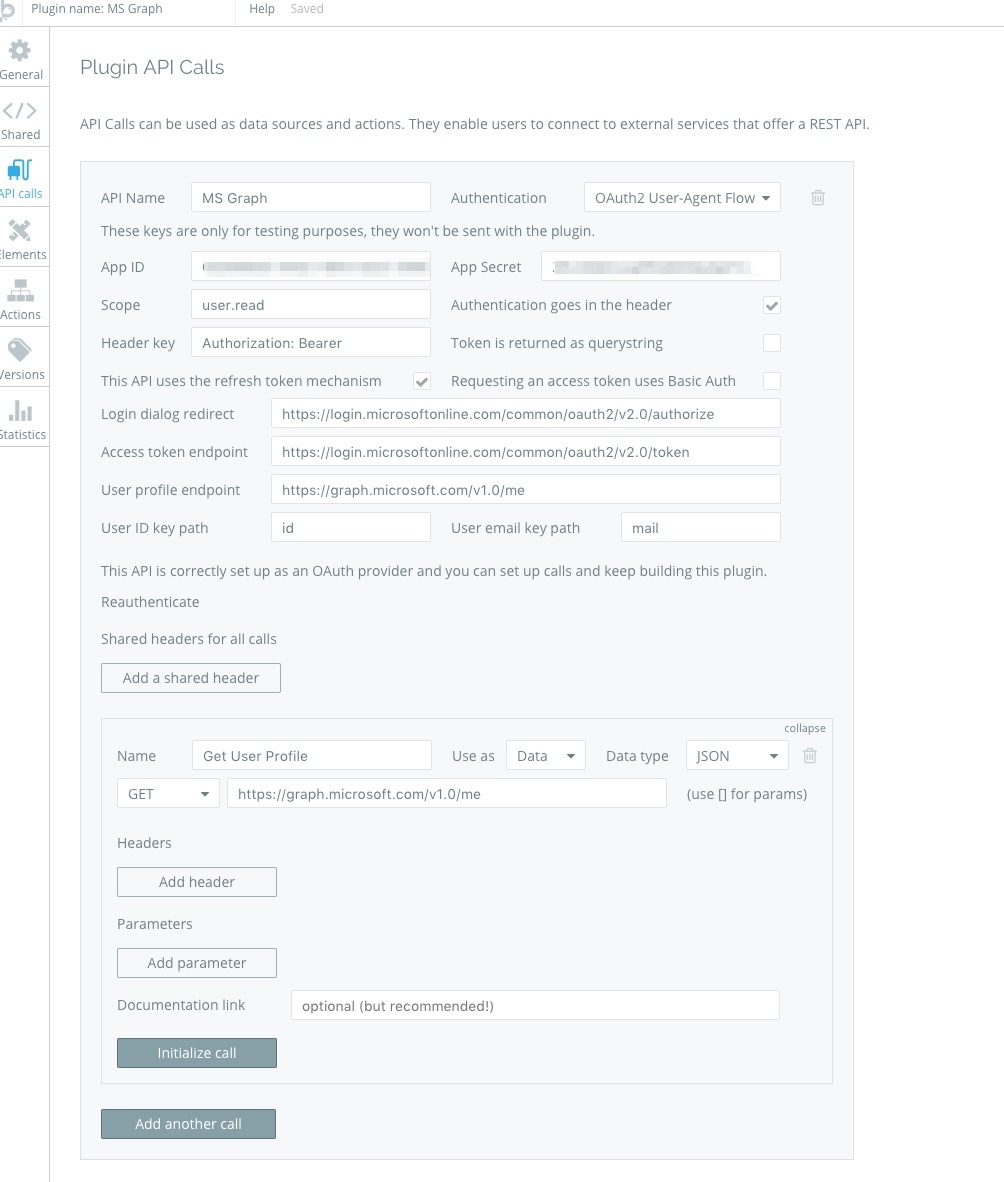Click the Add parameter button

tap(197, 963)
